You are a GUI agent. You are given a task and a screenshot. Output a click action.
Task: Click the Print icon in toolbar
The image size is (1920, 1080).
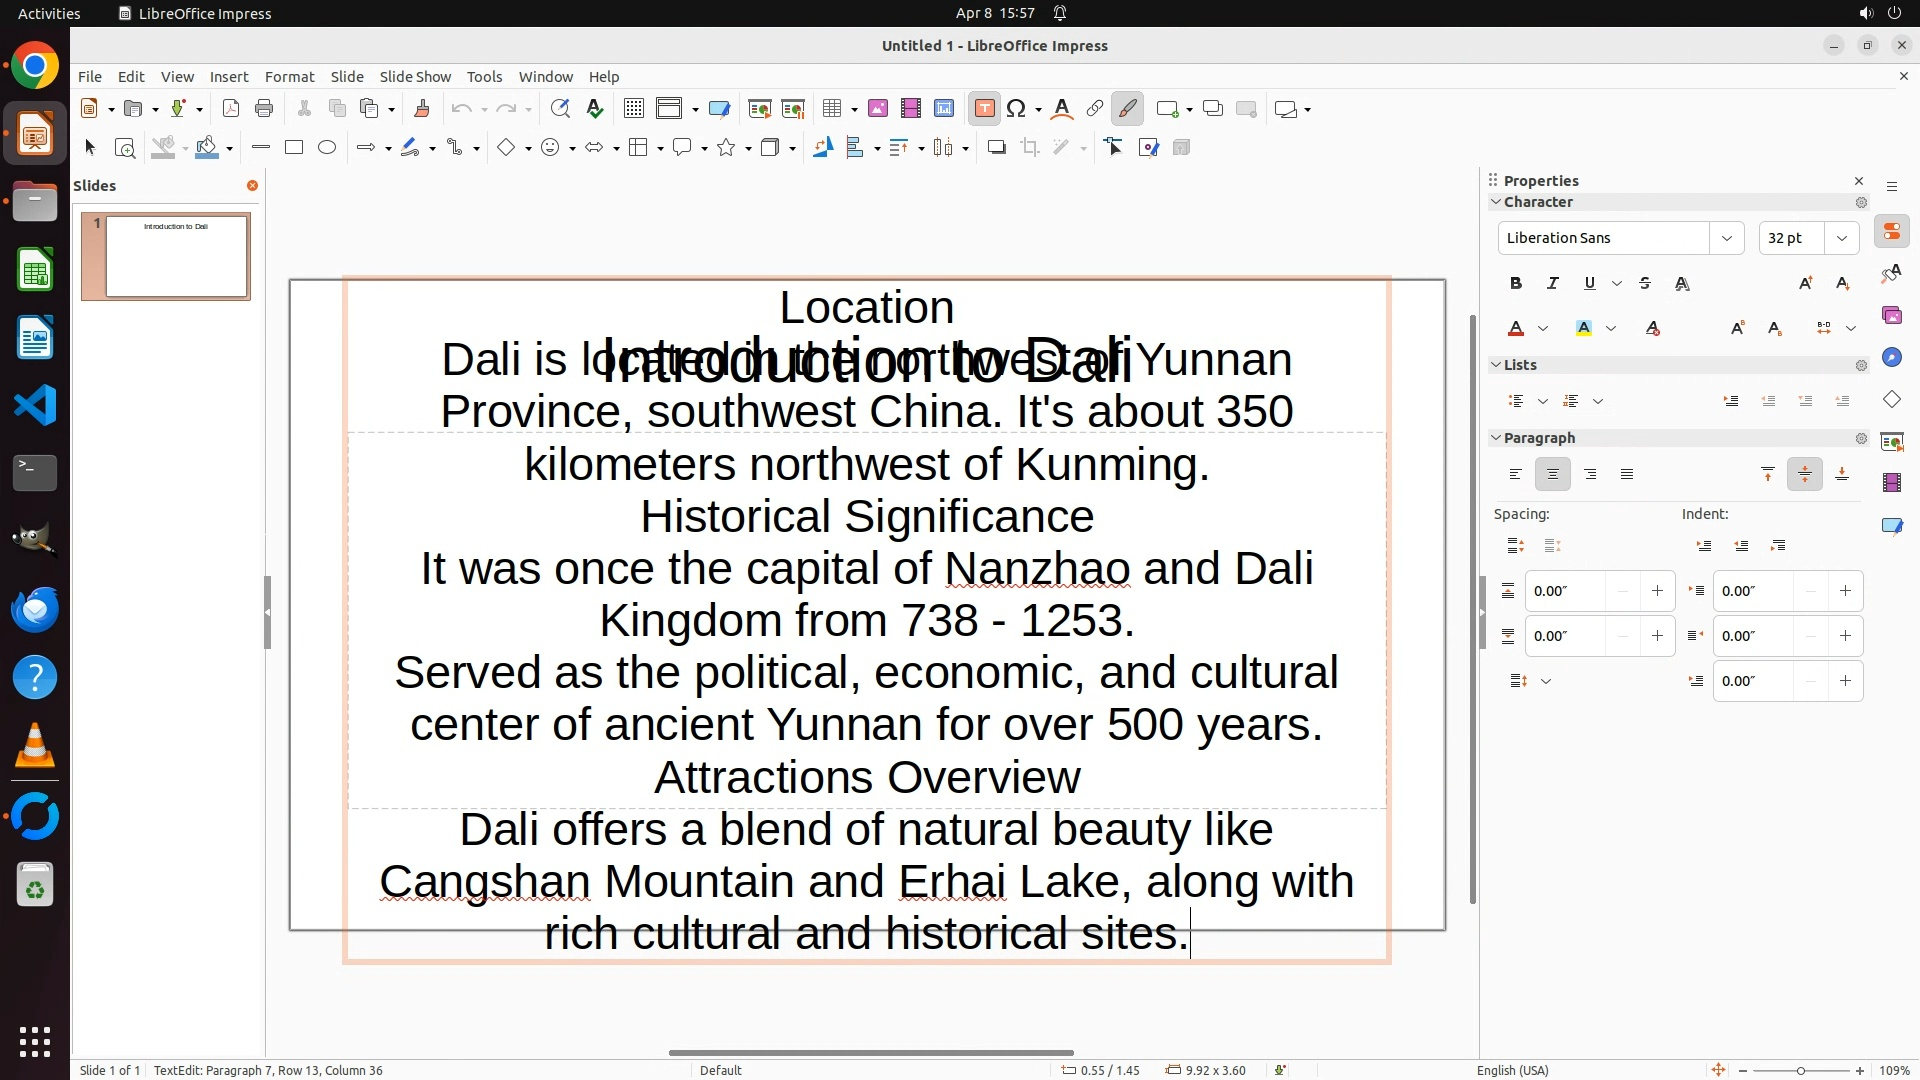click(x=264, y=109)
